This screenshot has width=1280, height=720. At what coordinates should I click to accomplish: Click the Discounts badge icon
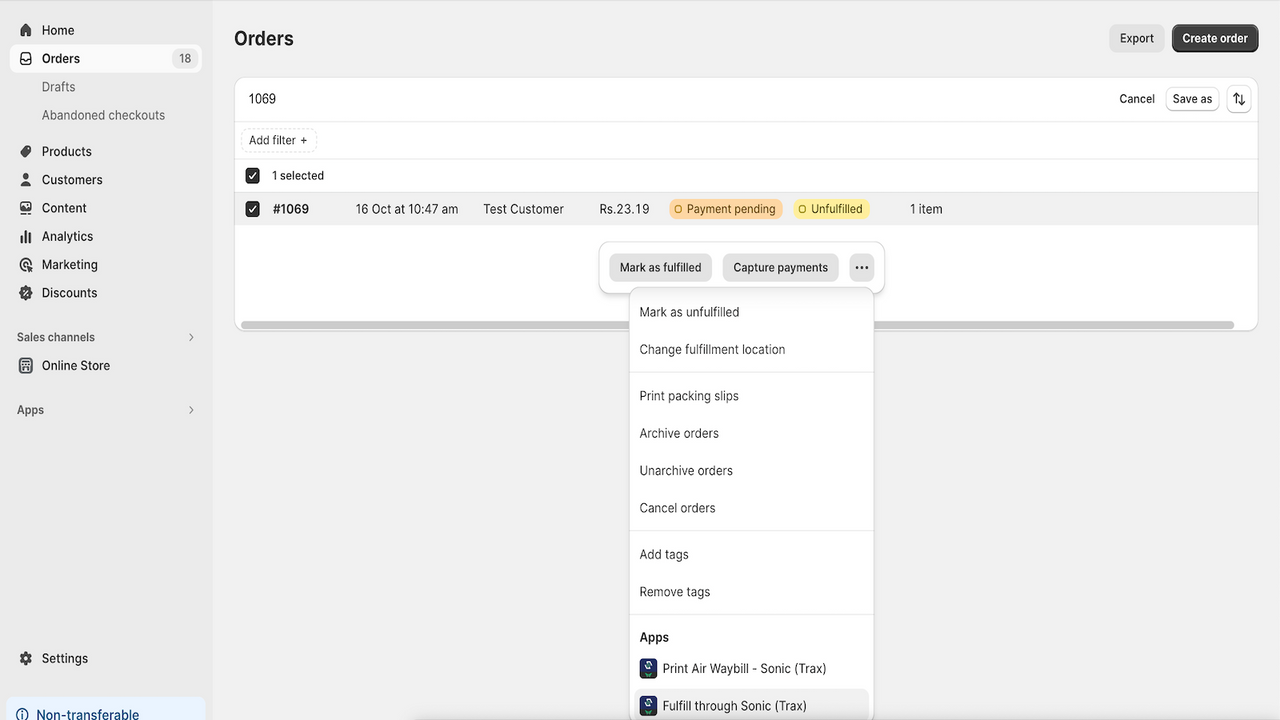tap(26, 293)
